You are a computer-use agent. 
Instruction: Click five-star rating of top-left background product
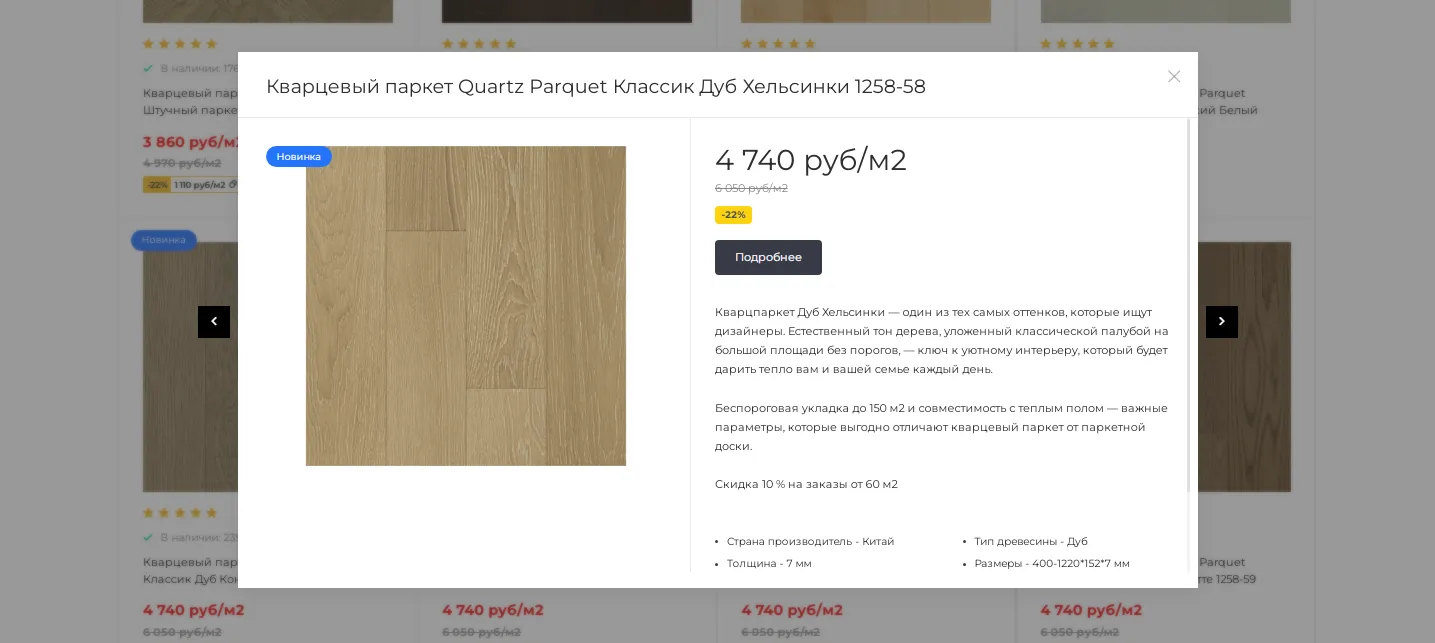pyautogui.click(x=180, y=44)
